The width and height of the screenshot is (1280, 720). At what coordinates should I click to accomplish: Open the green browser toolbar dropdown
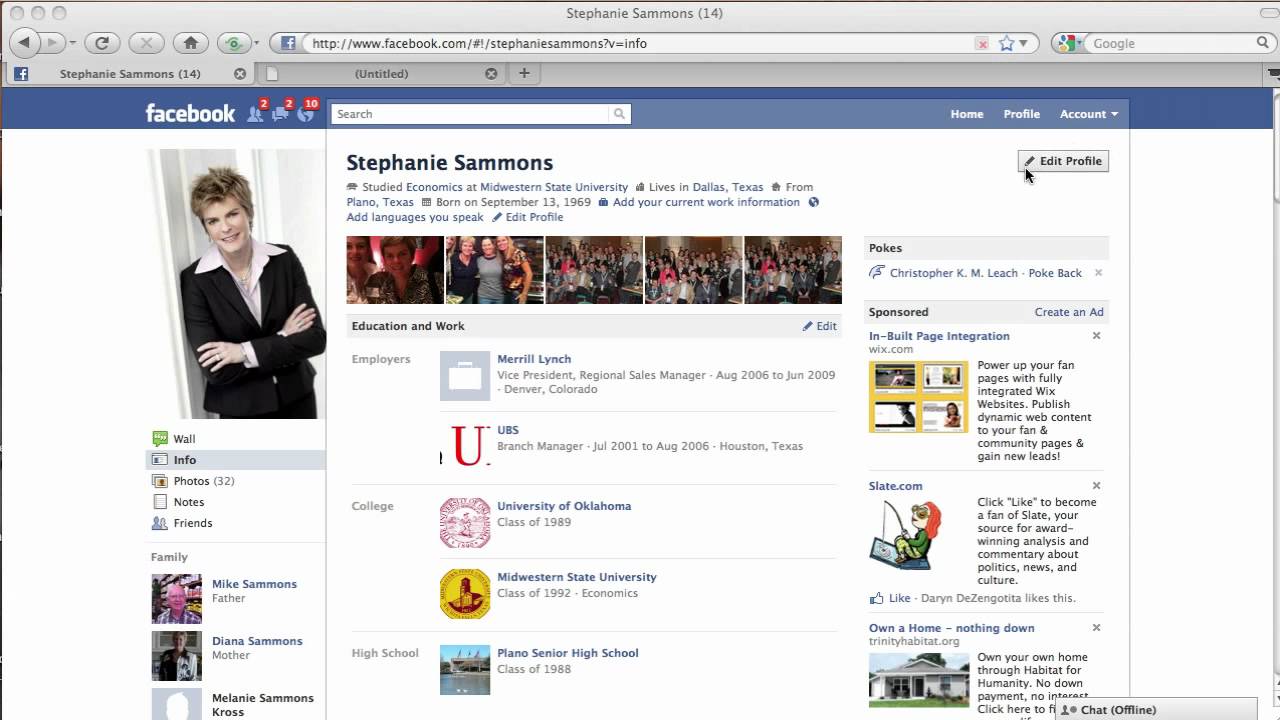pos(256,43)
